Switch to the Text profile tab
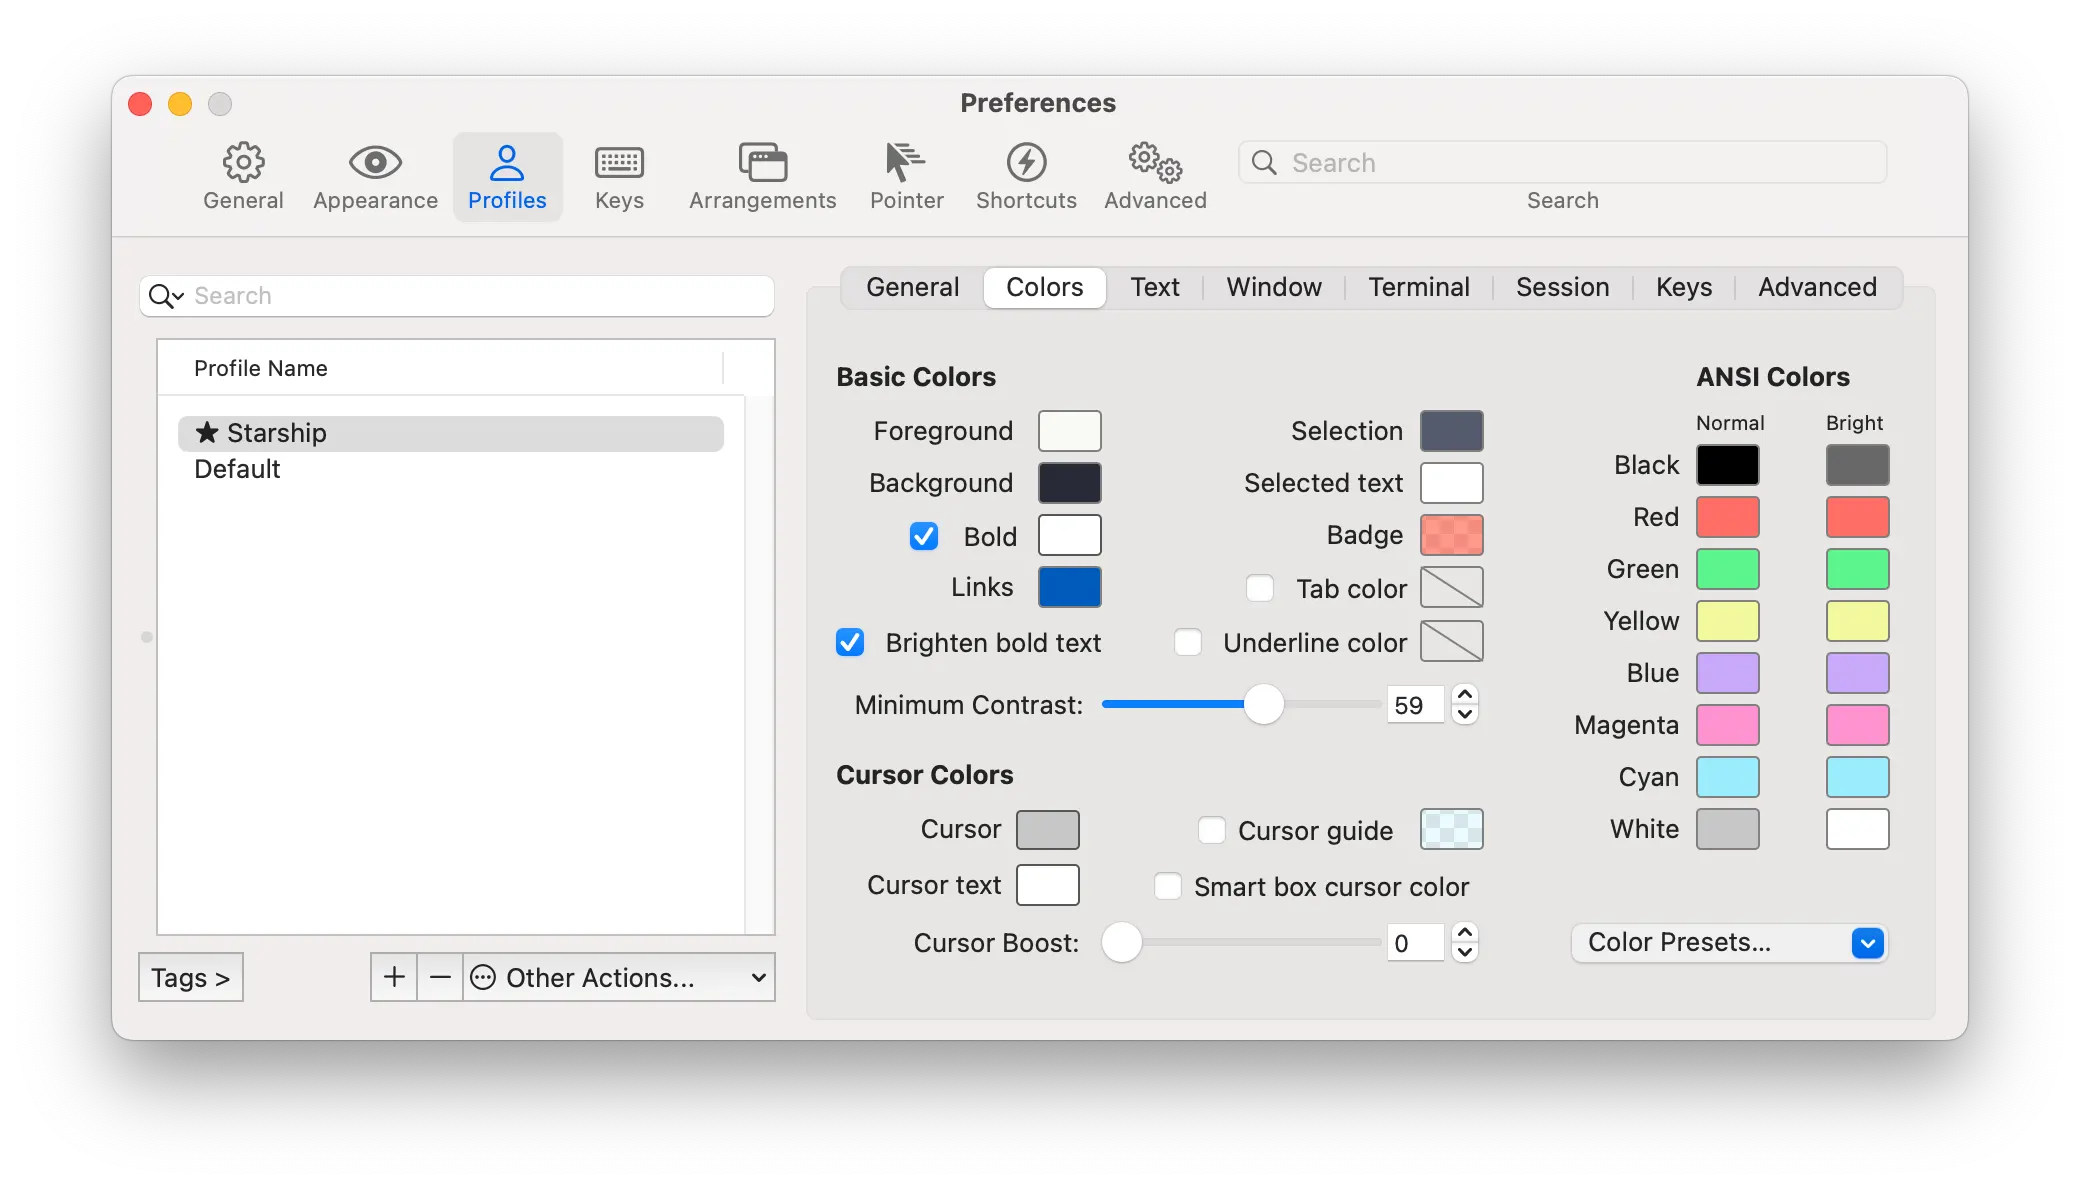Viewport: 2080px width, 1188px height. [x=1154, y=288]
